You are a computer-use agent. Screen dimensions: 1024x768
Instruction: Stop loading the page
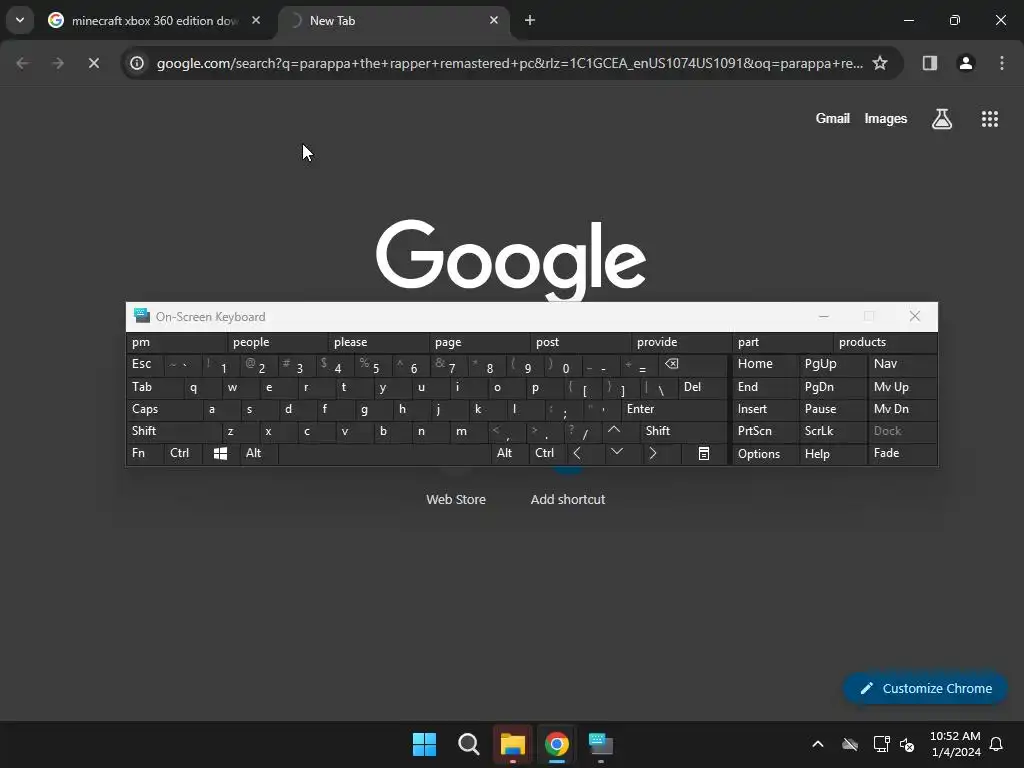(93, 63)
